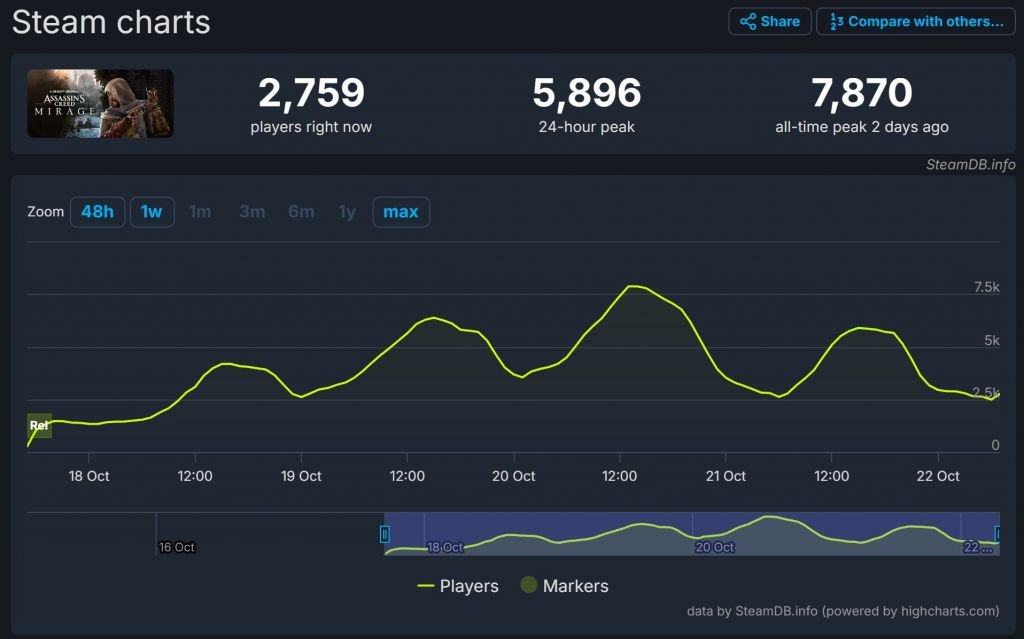Toggle the Players series in legend
Screen dimensions: 1024x639
tap(458, 586)
